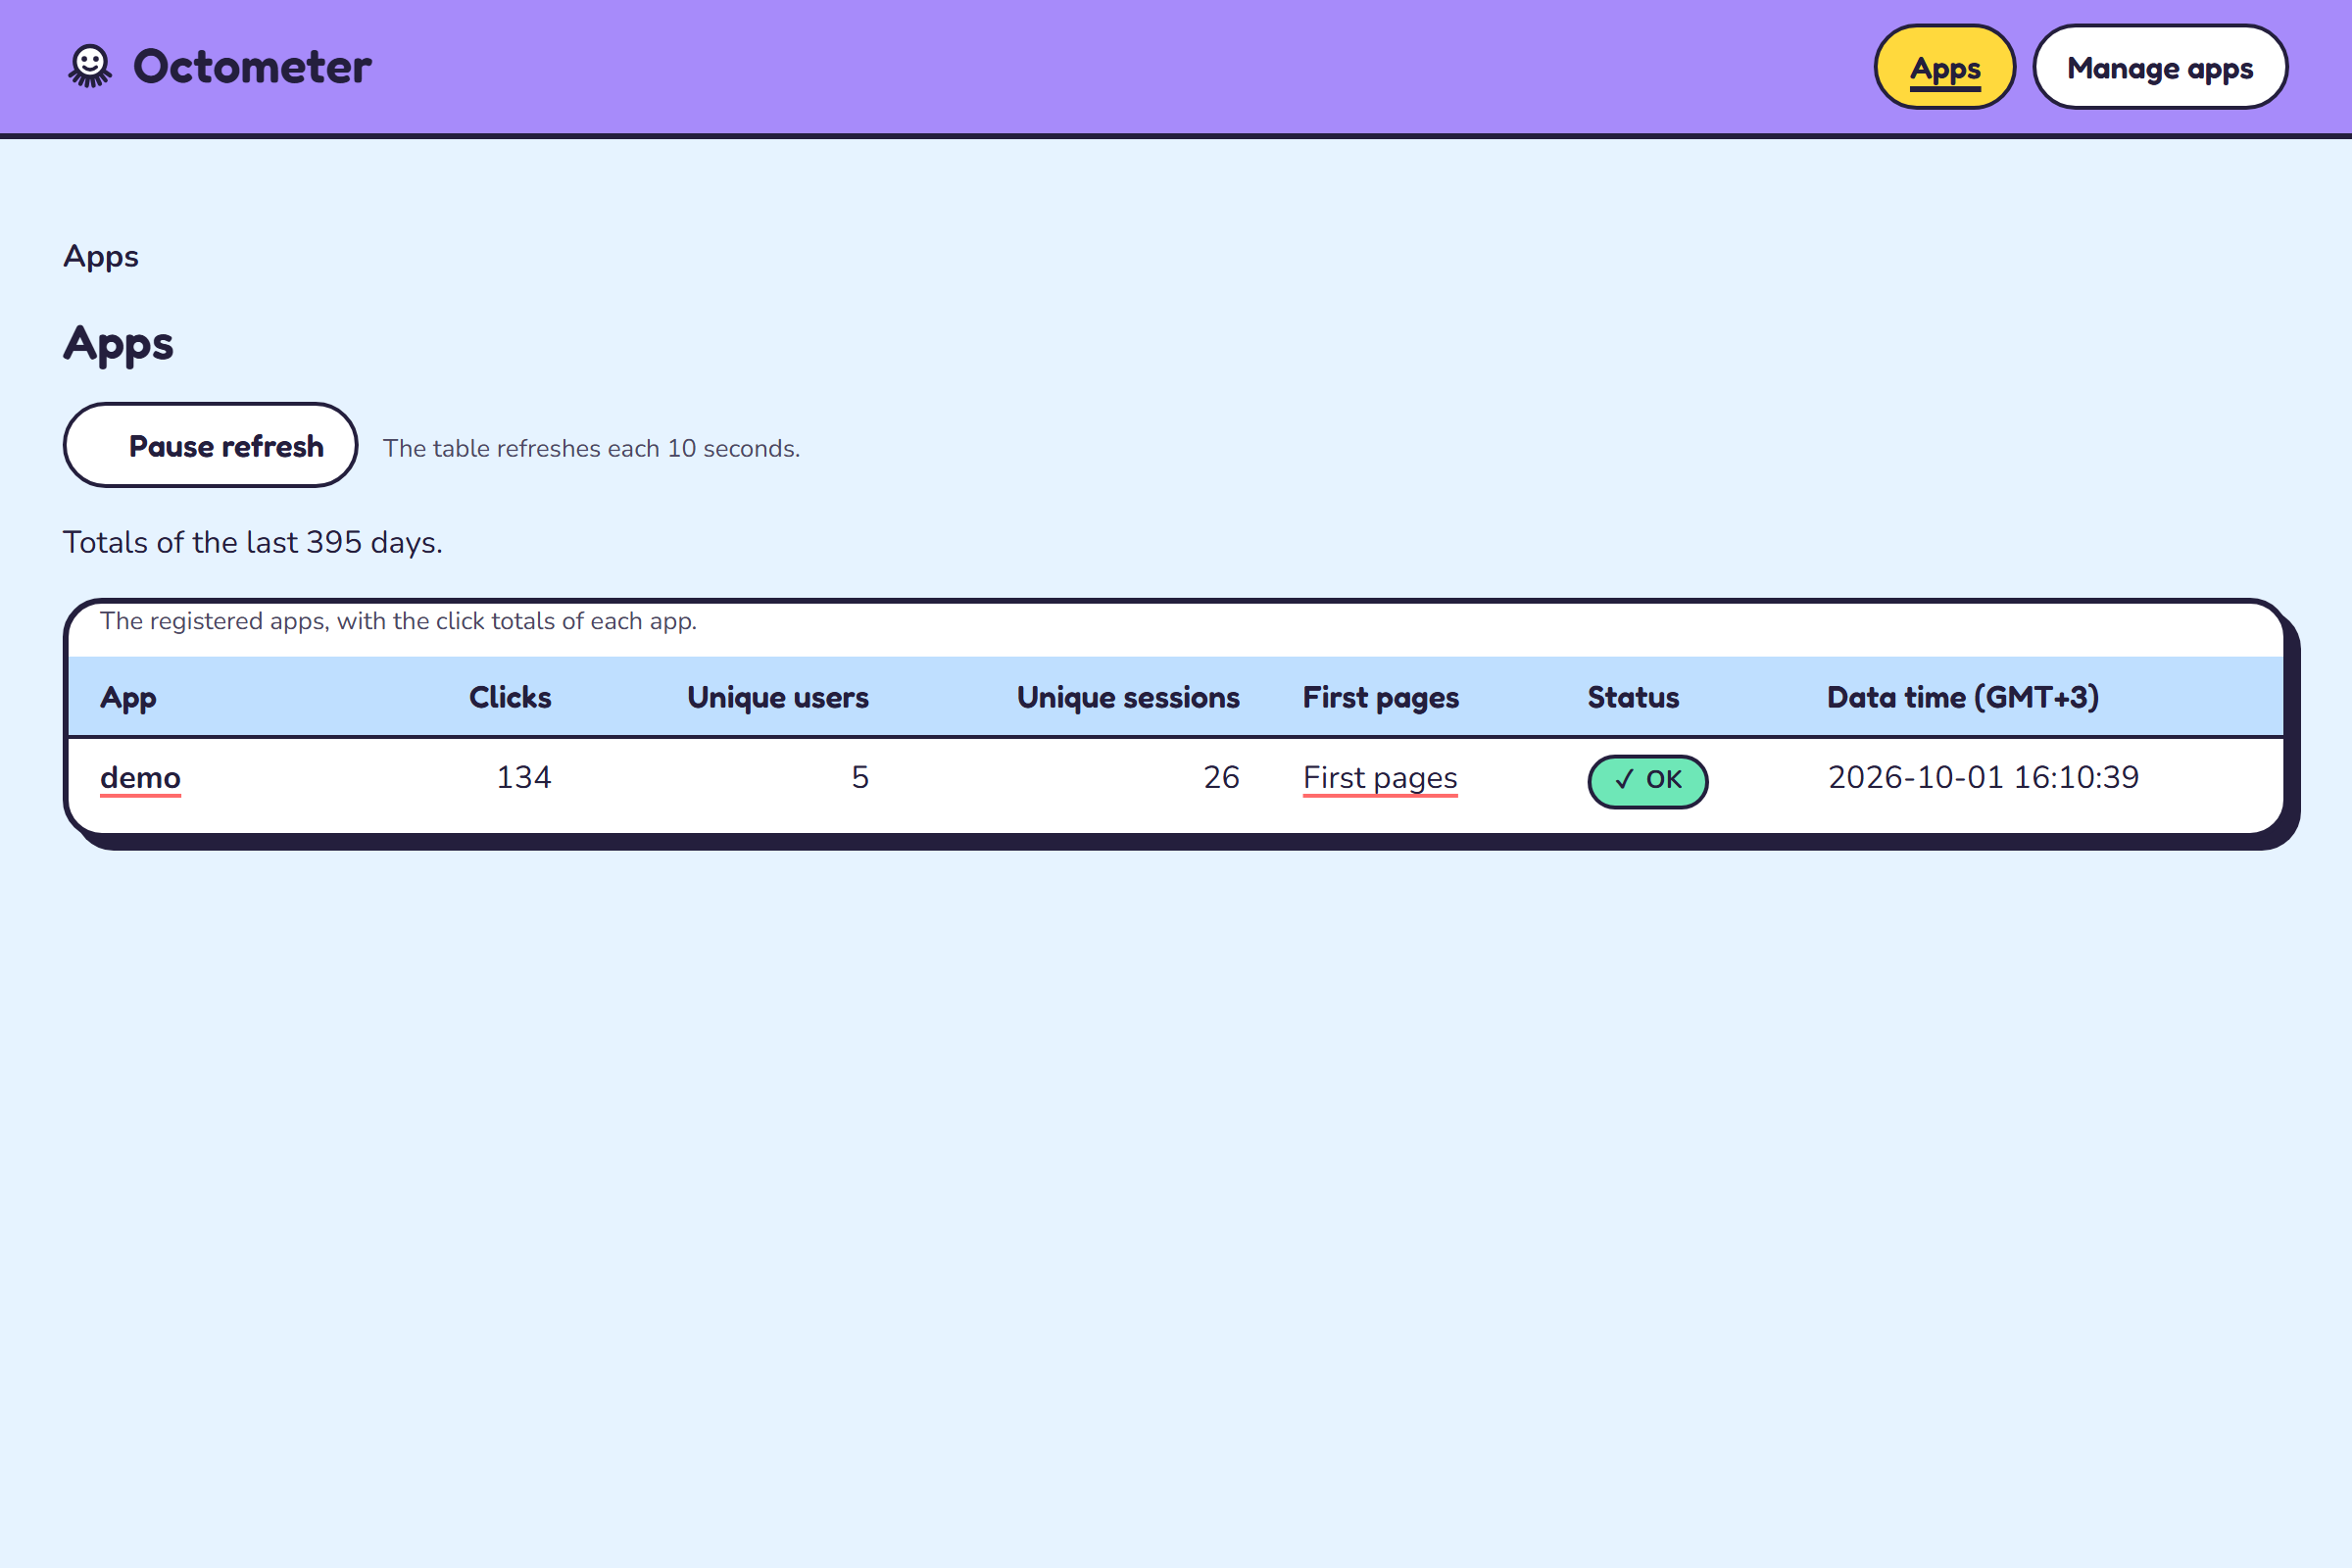Image resolution: width=2352 pixels, height=1568 pixels.
Task: Select the 134 clicks value
Action: 524,777
